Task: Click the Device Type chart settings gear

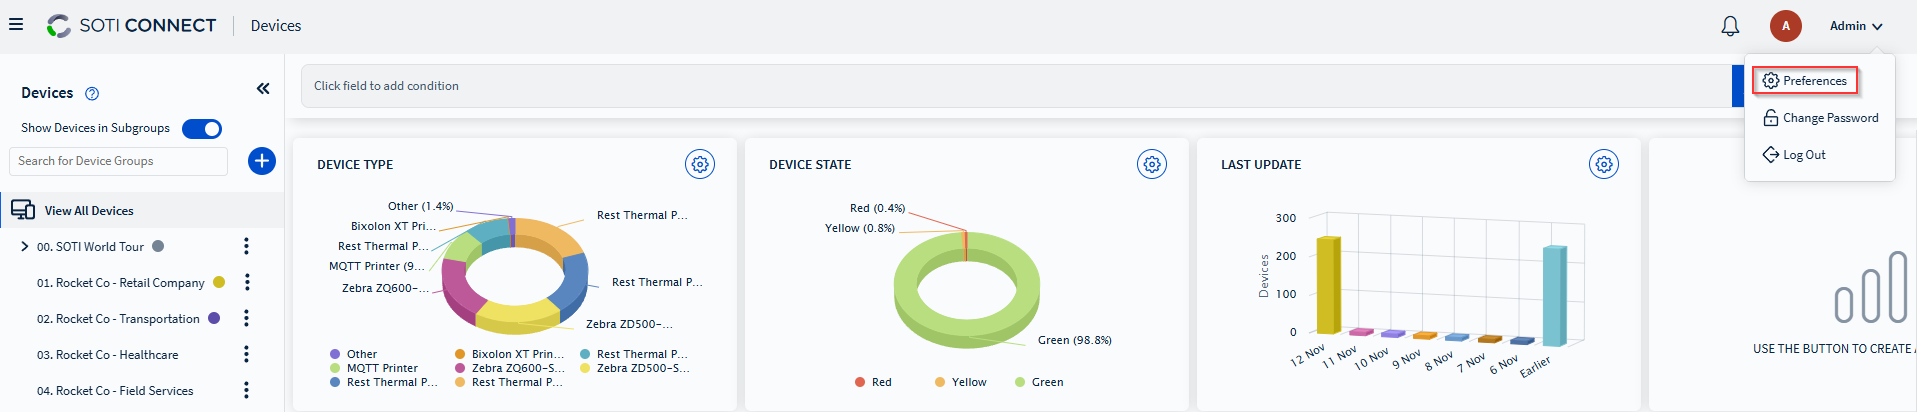Action: tap(700, 164)
